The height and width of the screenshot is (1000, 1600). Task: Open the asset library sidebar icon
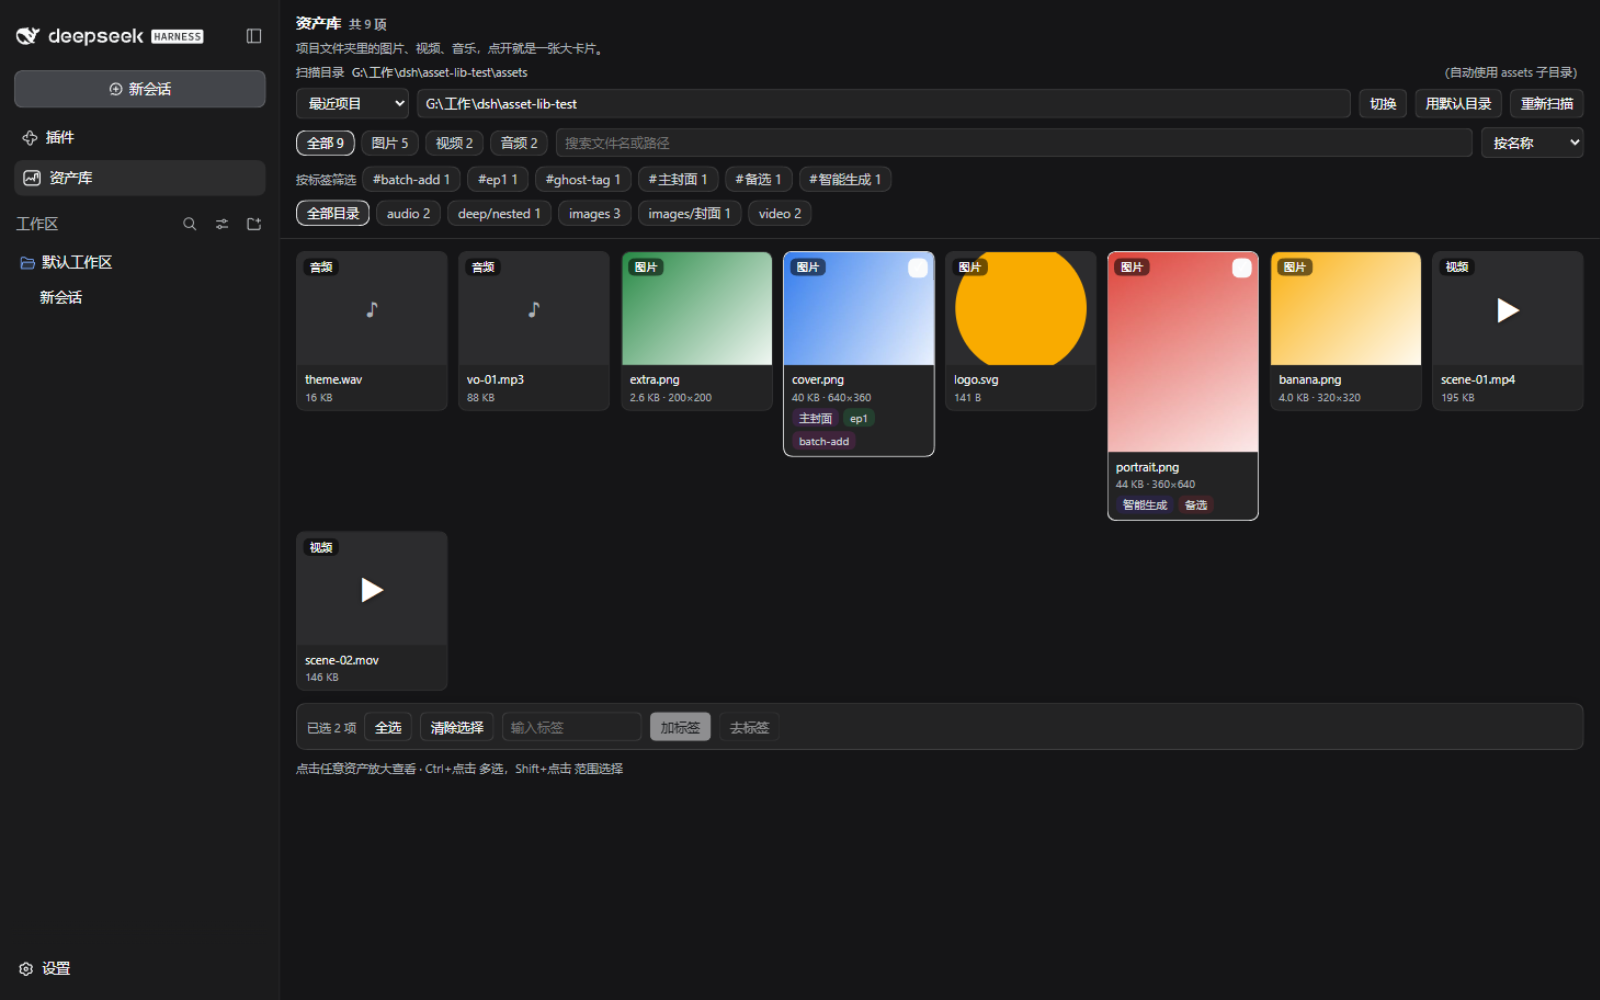click(32, 178)
